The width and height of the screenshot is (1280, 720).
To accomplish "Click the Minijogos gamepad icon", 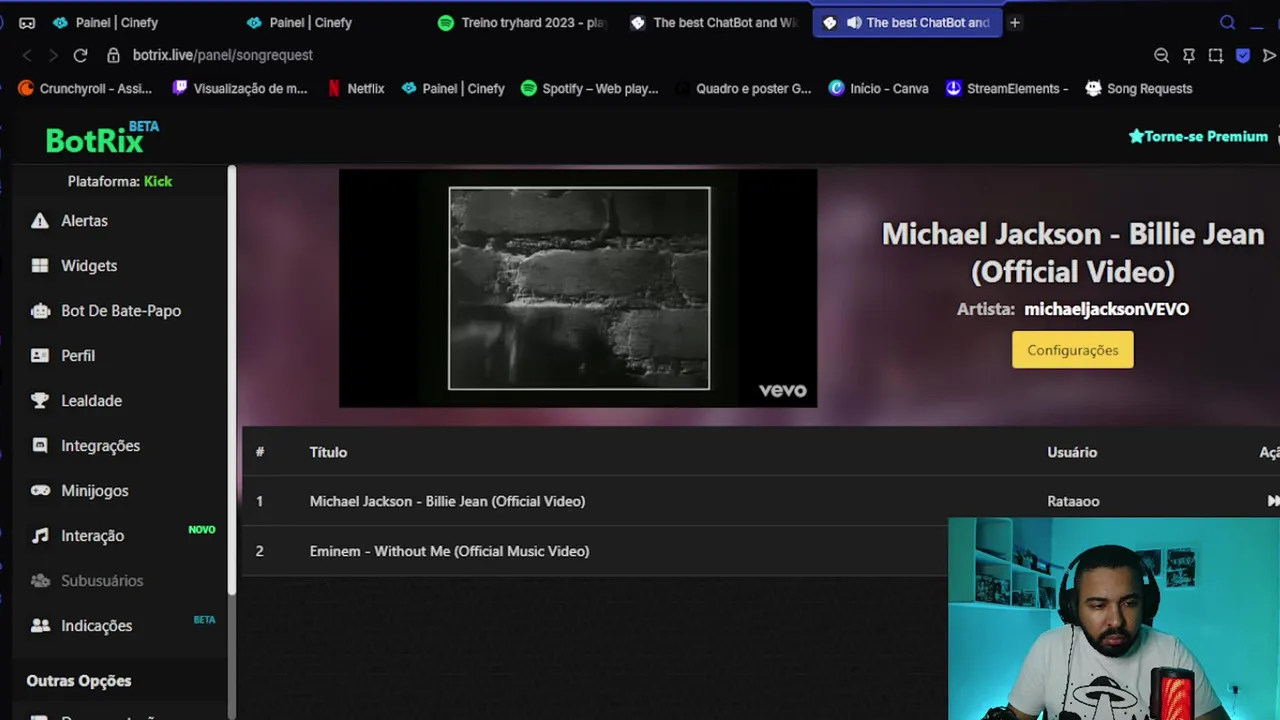I will click(40, 491).
